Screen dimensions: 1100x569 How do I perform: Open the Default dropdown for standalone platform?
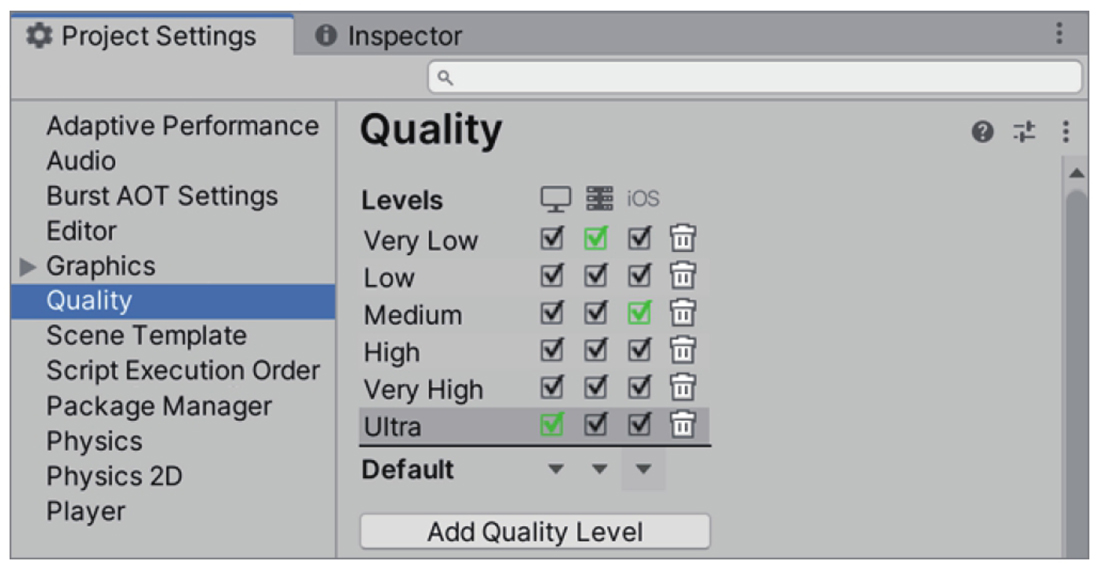point(556,469)
